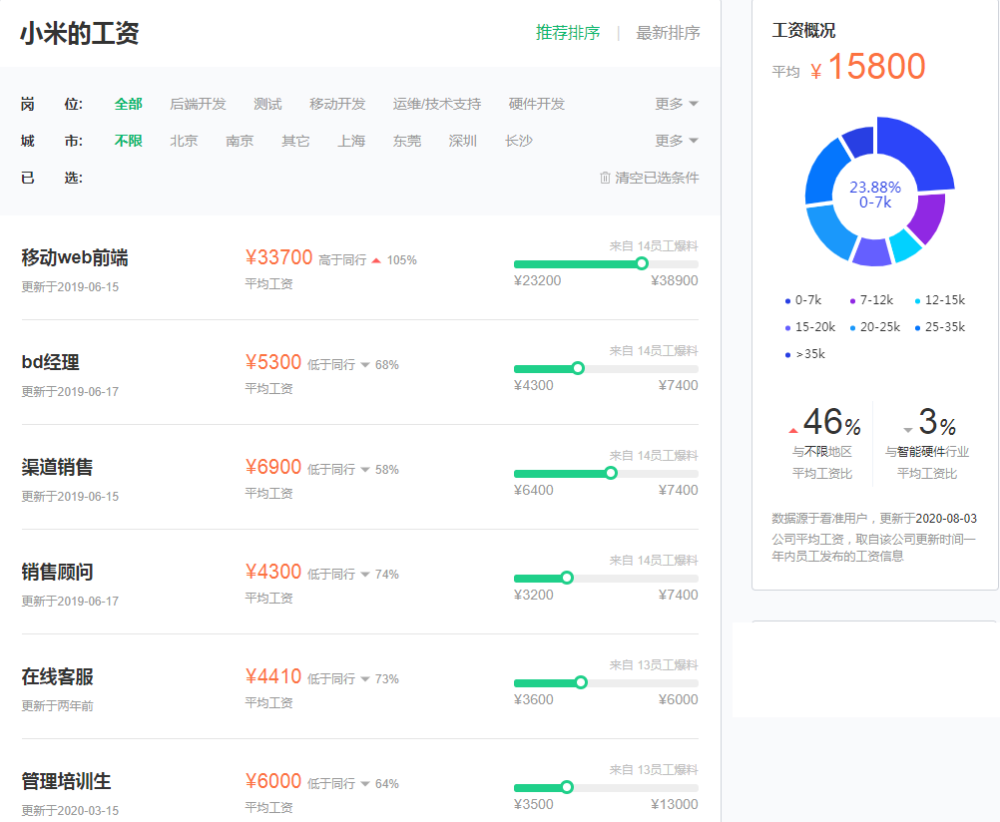The width and height of the screenshot is (1000, 822).
Task: Click the 12-15k cyan legend dot
Action: (918, 301)
